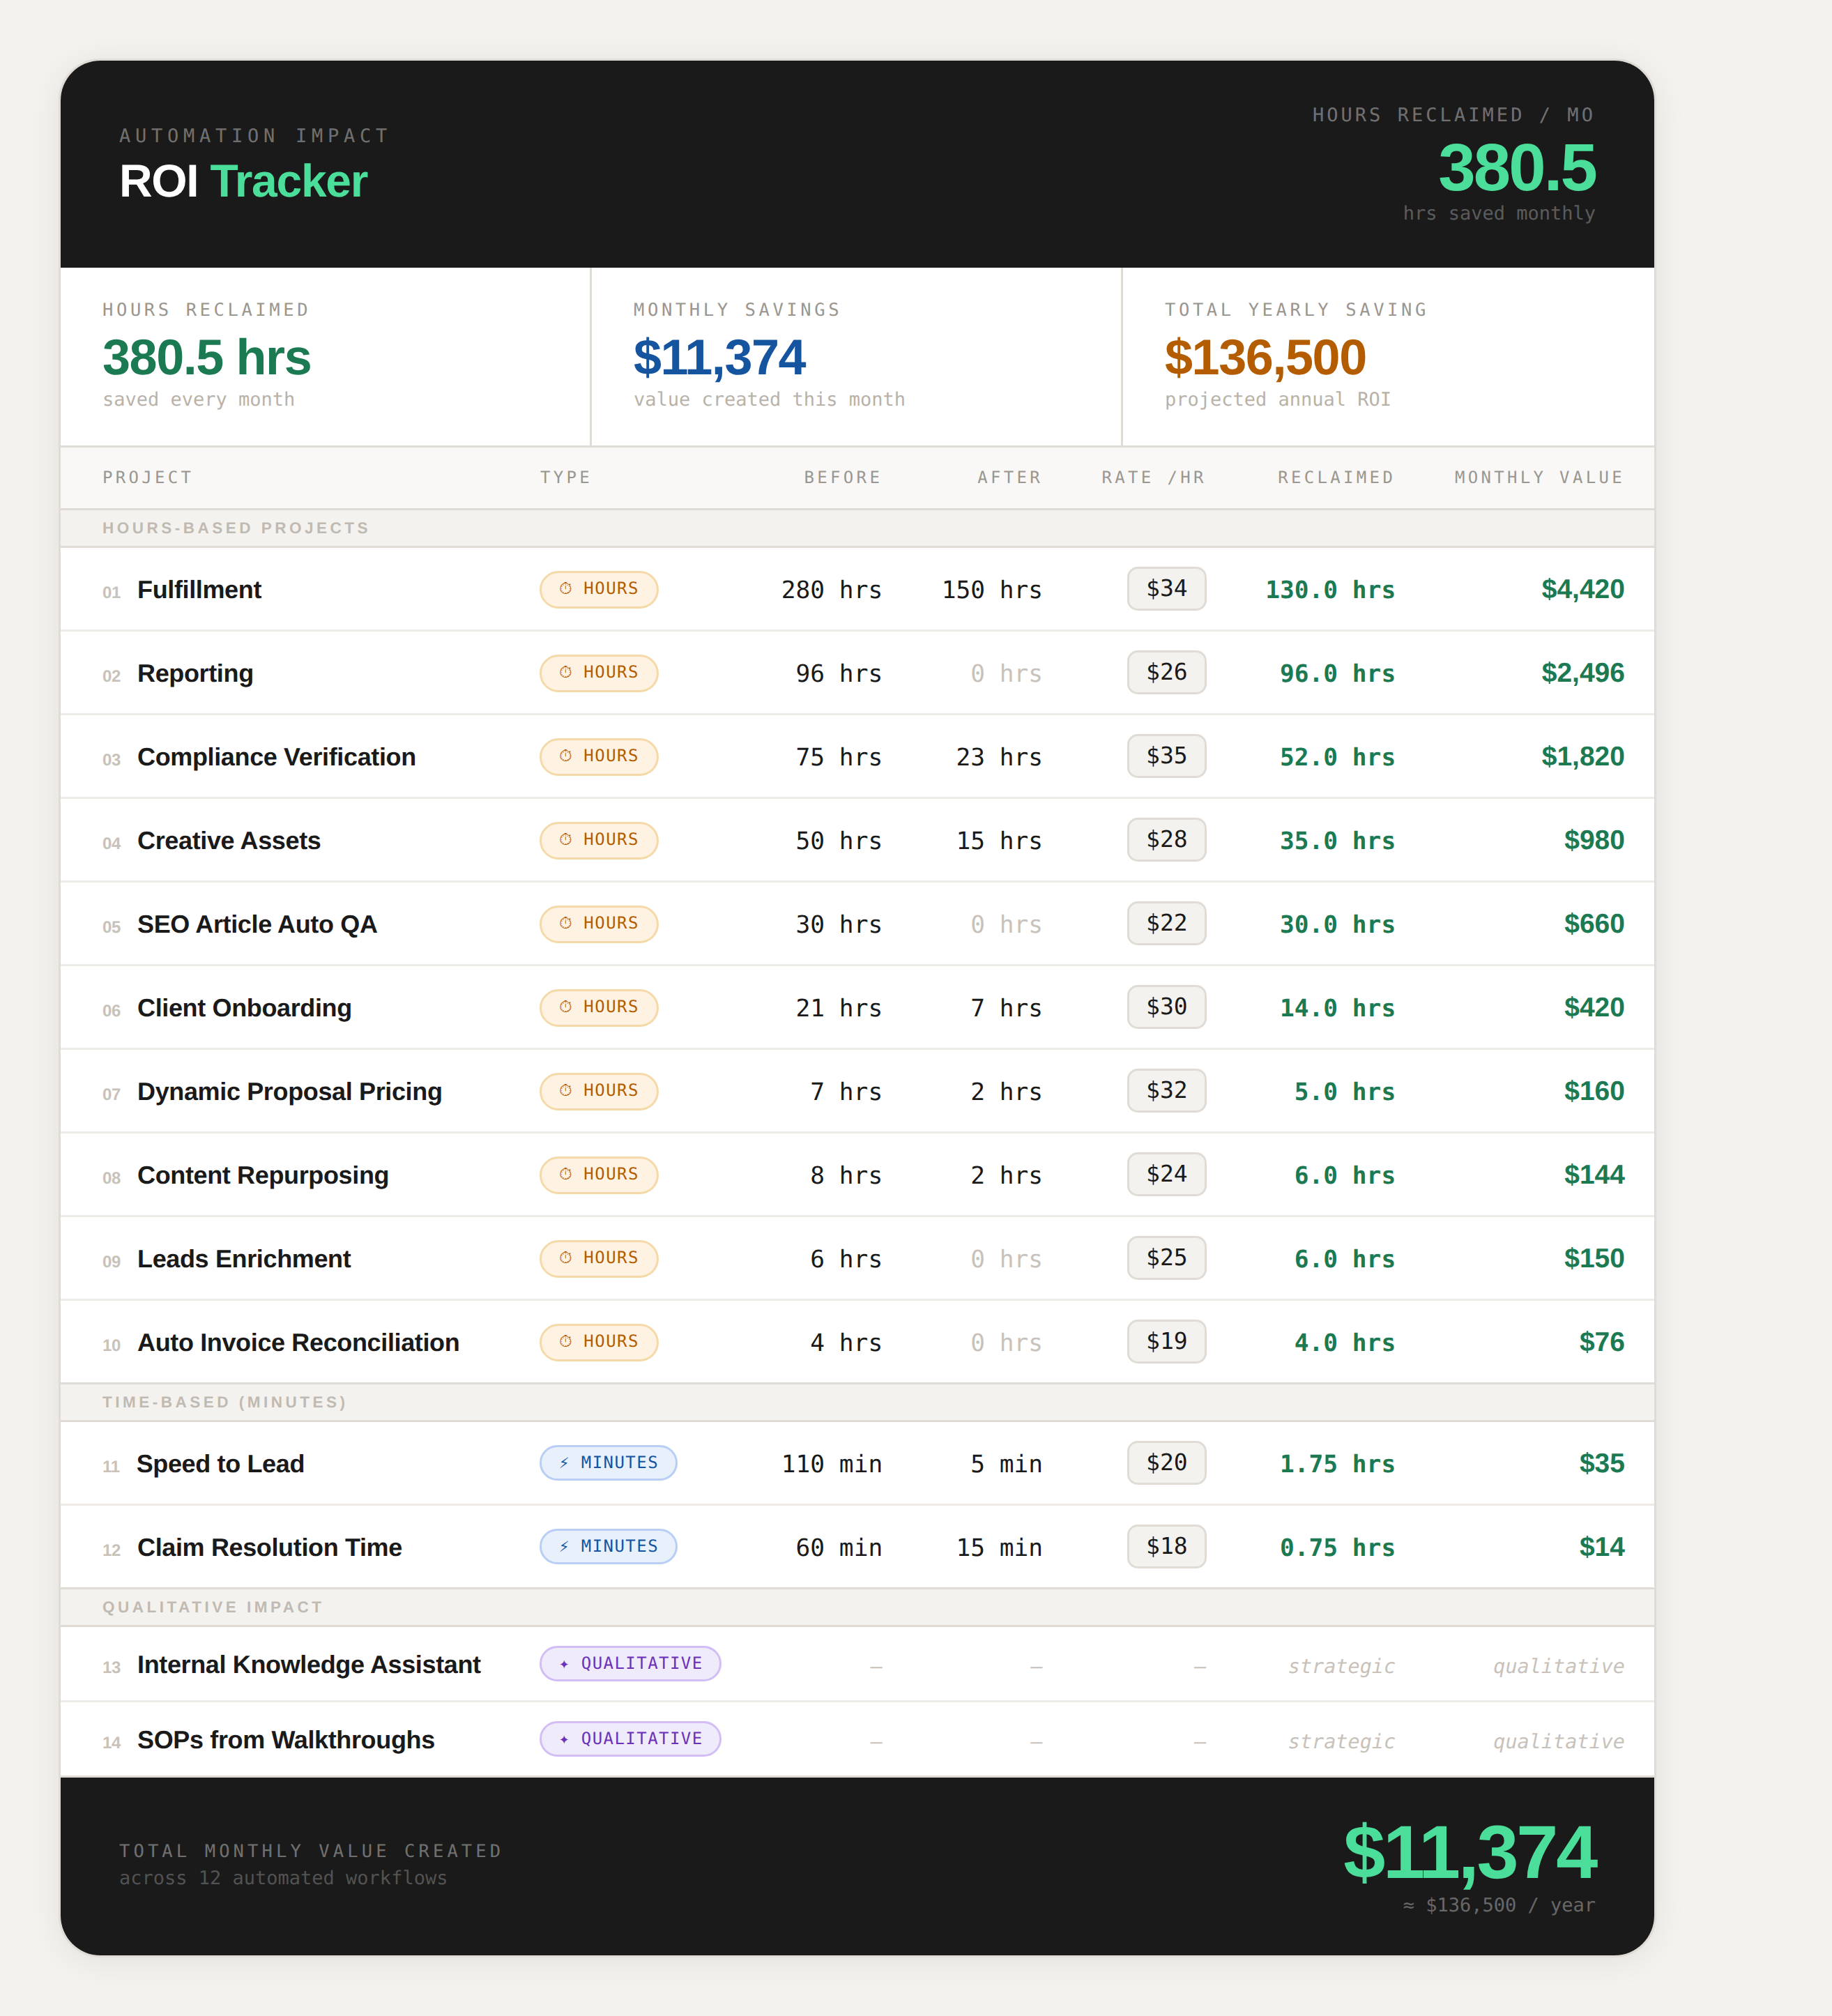Click the $22 rate for SEO Article Auto QA

[1166, 924]
